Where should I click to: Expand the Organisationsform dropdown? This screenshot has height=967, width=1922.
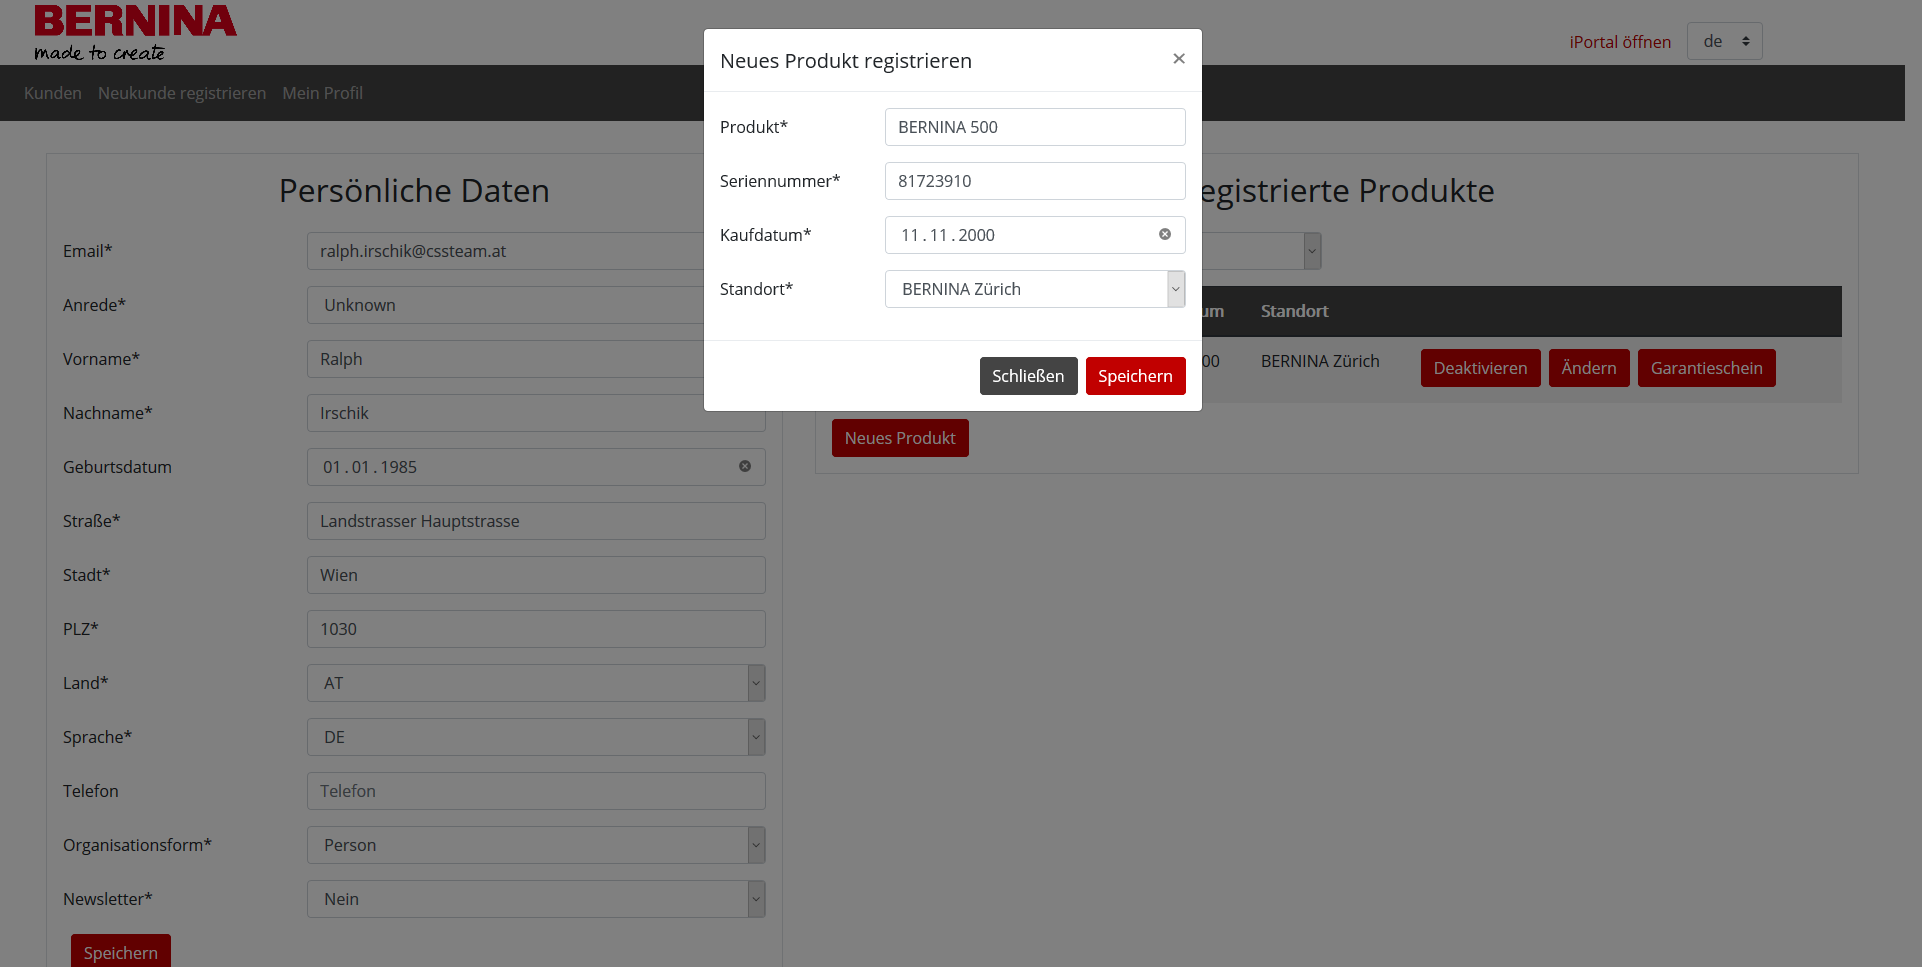tap(536, 845)
